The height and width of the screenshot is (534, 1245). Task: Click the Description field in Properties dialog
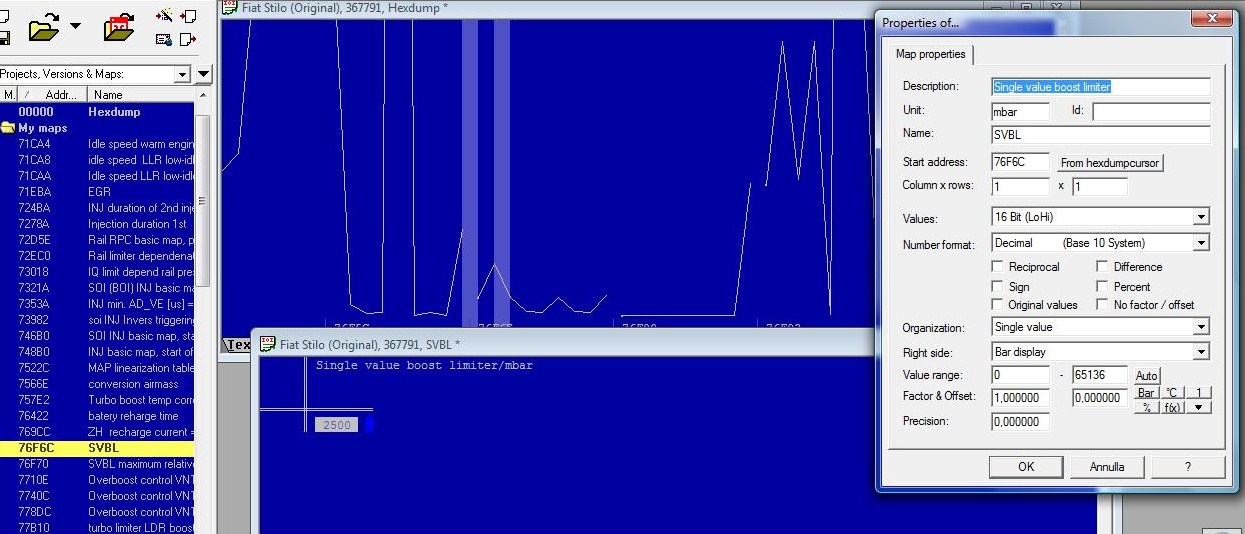pyautogui.click(x=1100, y=87)
